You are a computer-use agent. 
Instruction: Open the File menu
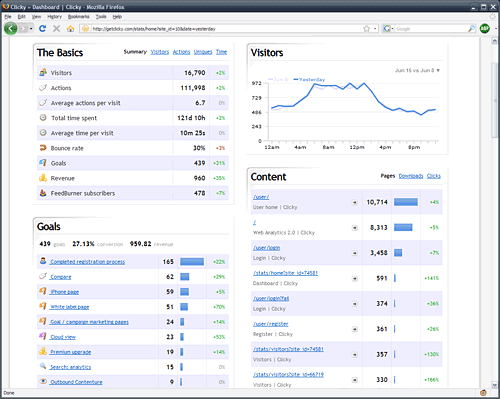coord(8,16)
